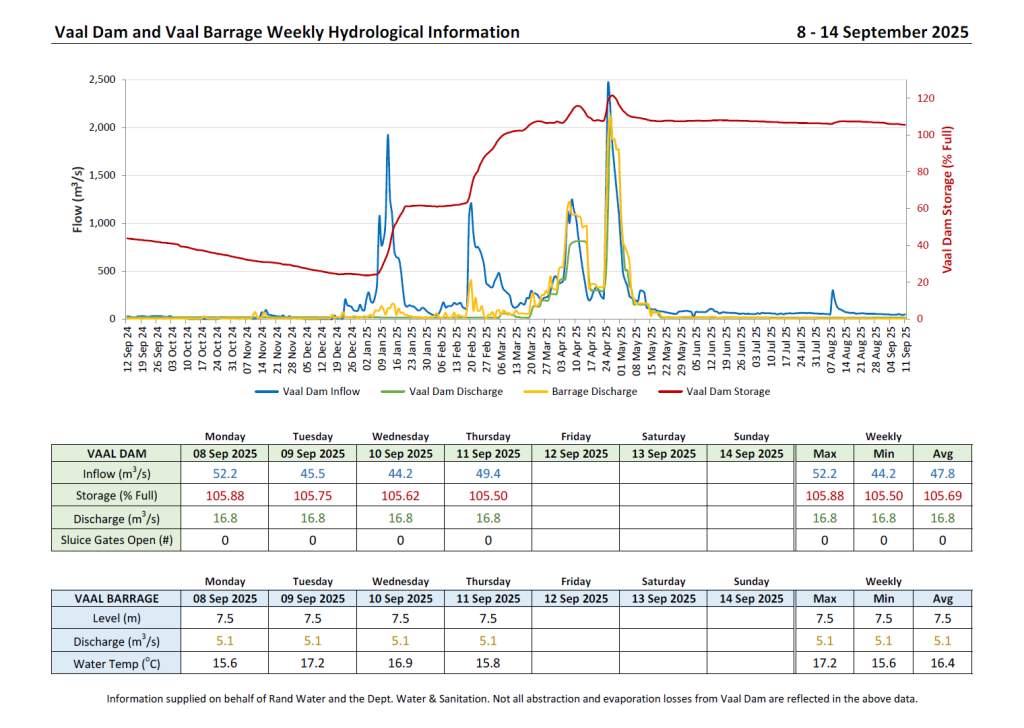Click the Flow (m³/s) left axis title
1024x728 pixels.
[x=78, y=199]
